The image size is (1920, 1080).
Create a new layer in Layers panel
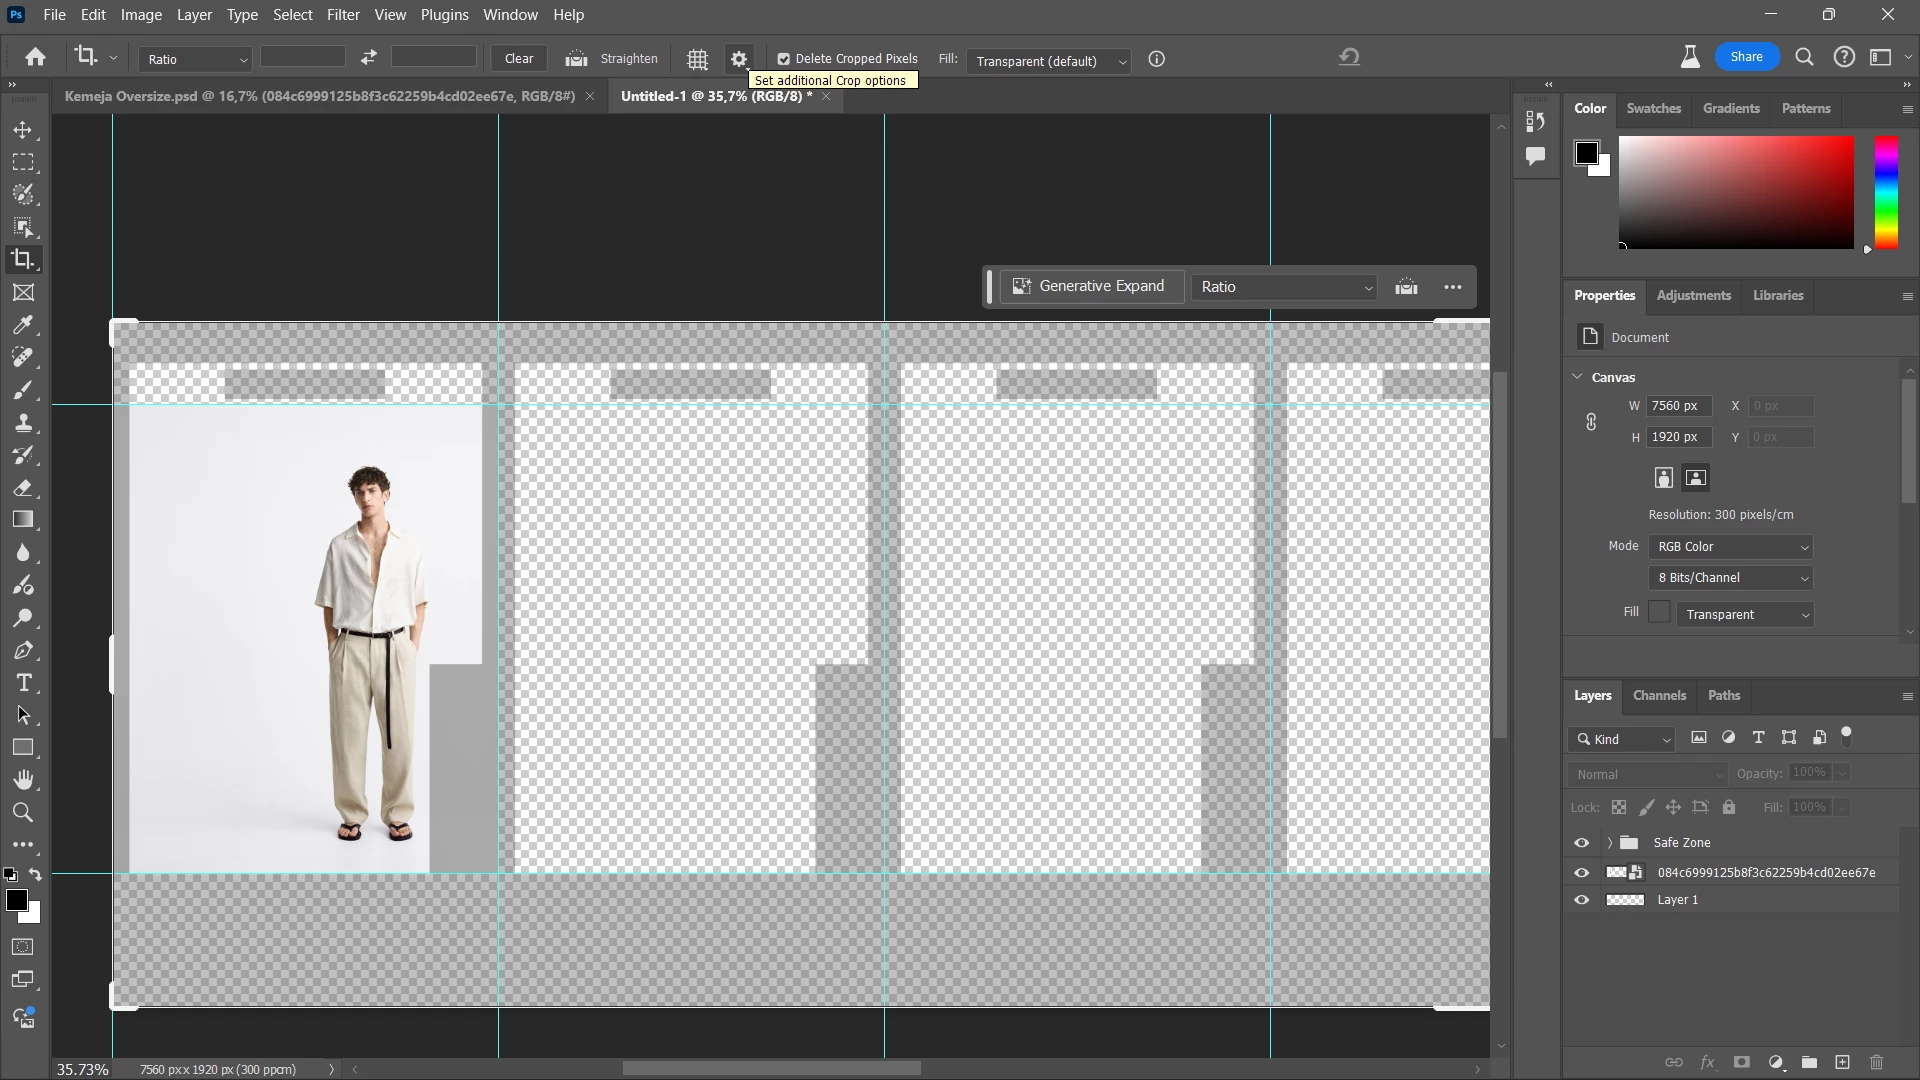click(1842, 1062)
